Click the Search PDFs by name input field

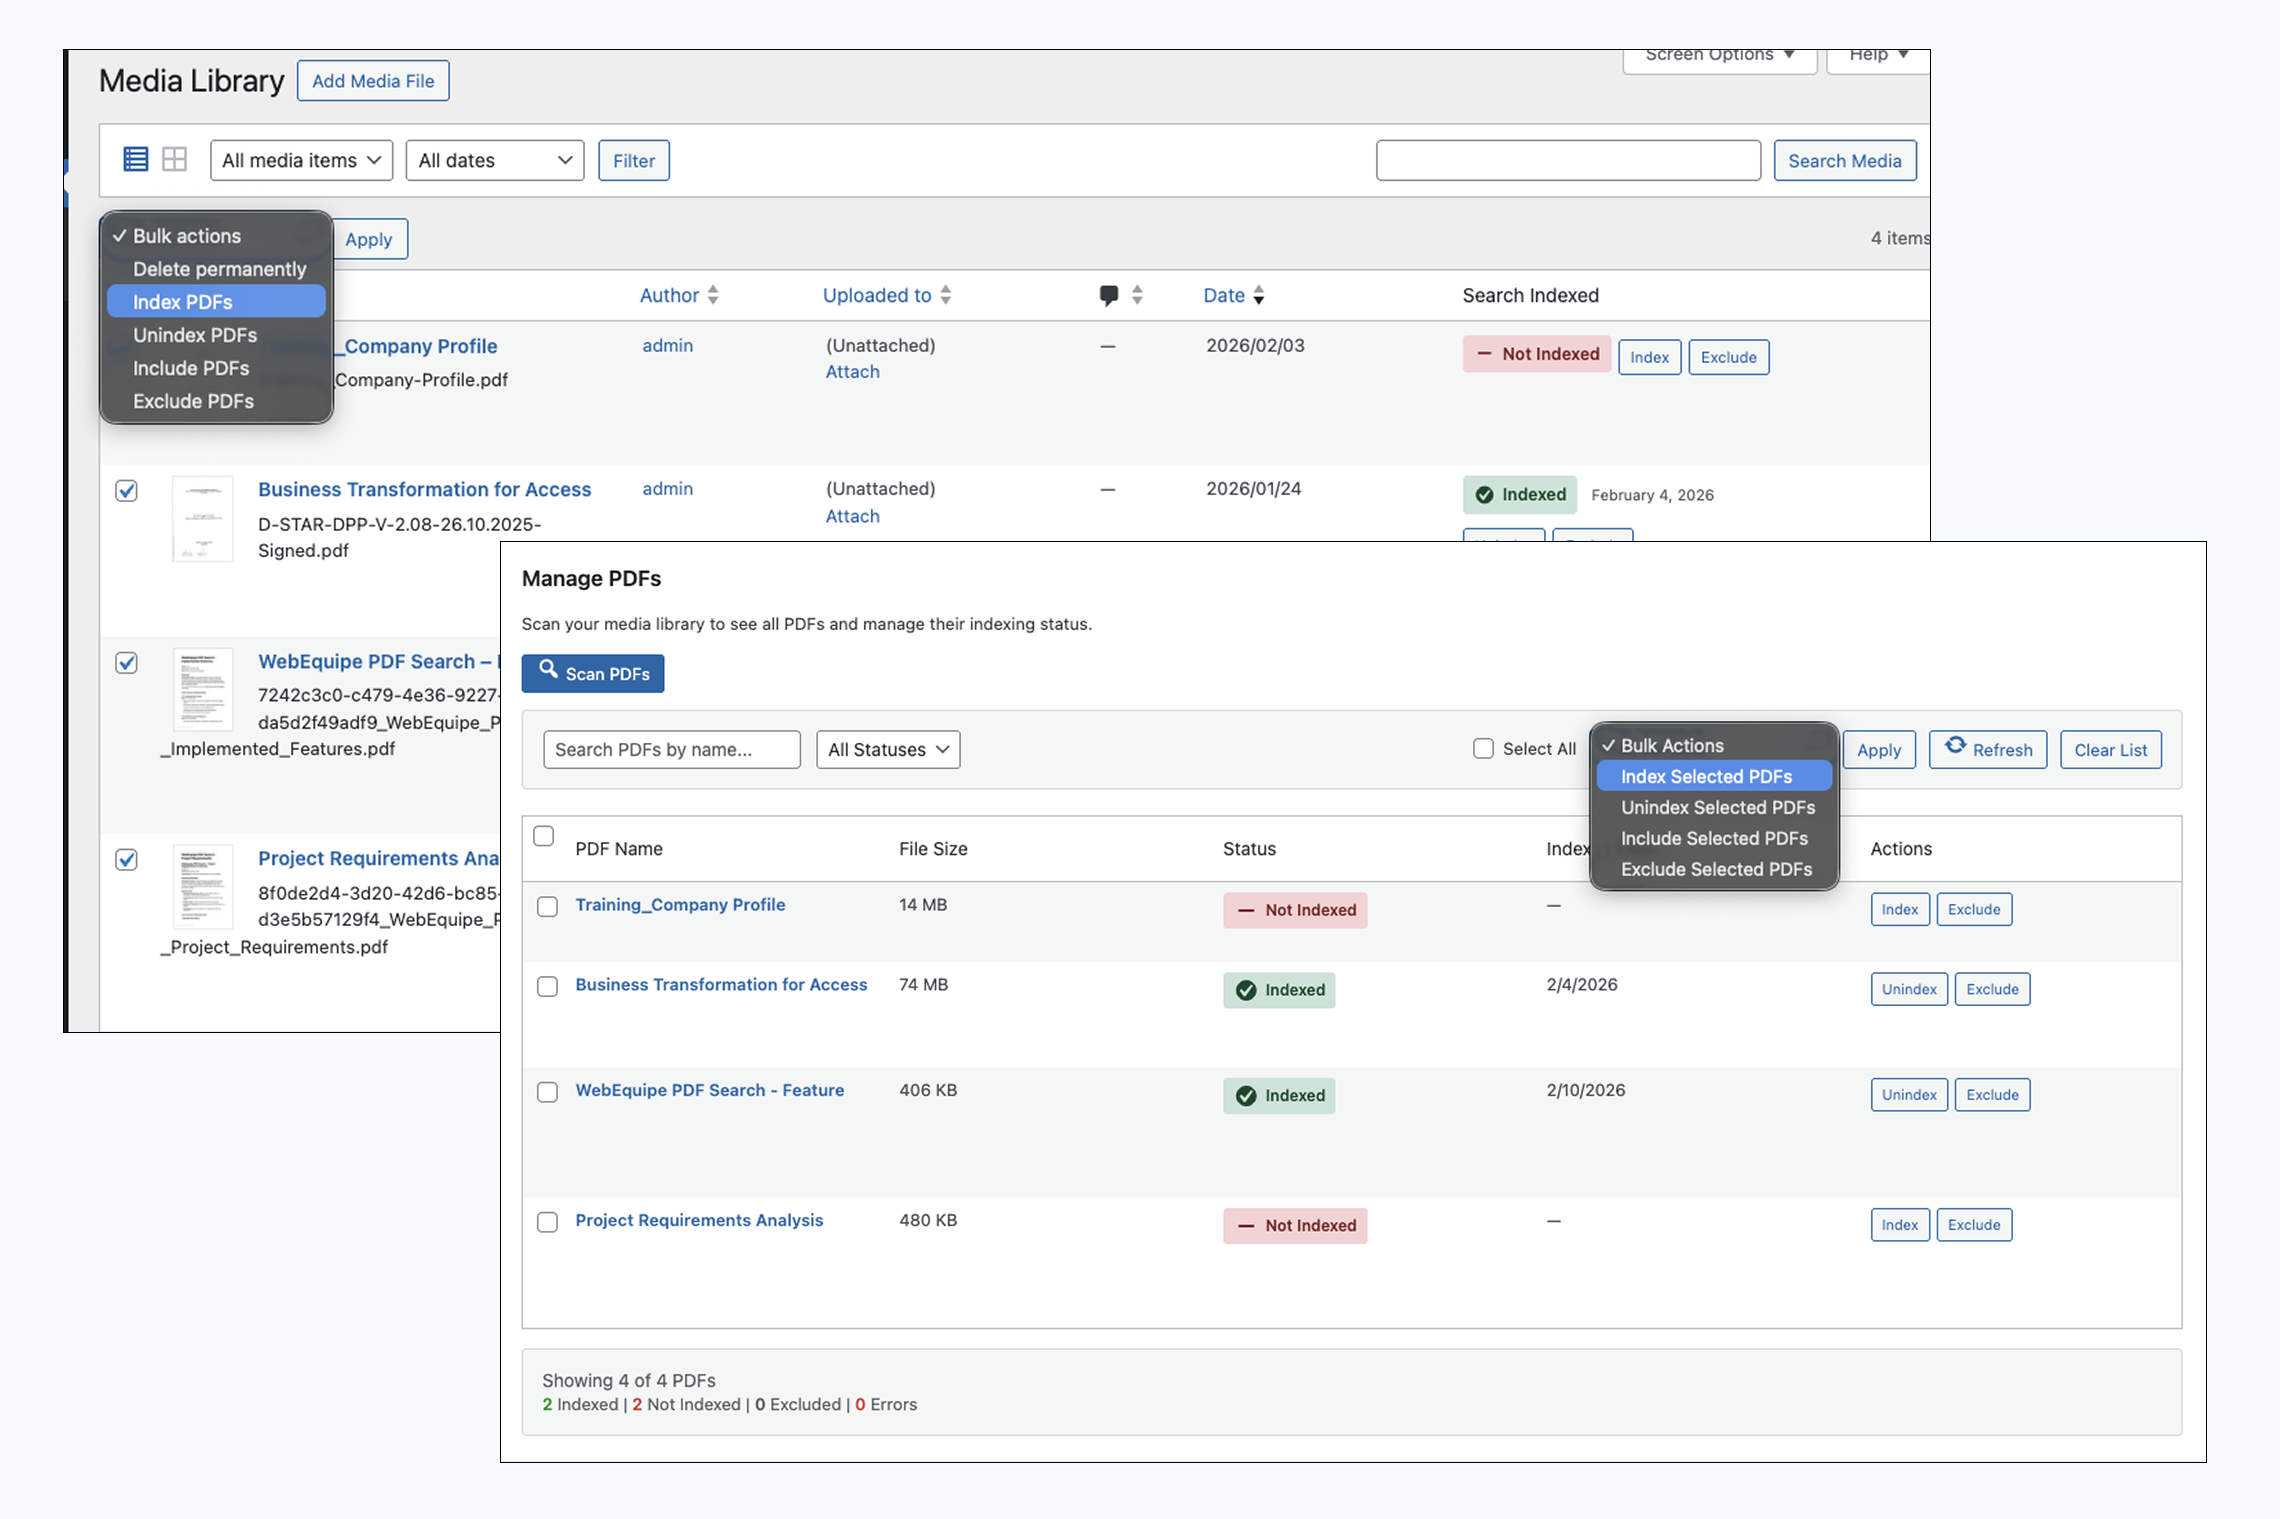point(671,749)
